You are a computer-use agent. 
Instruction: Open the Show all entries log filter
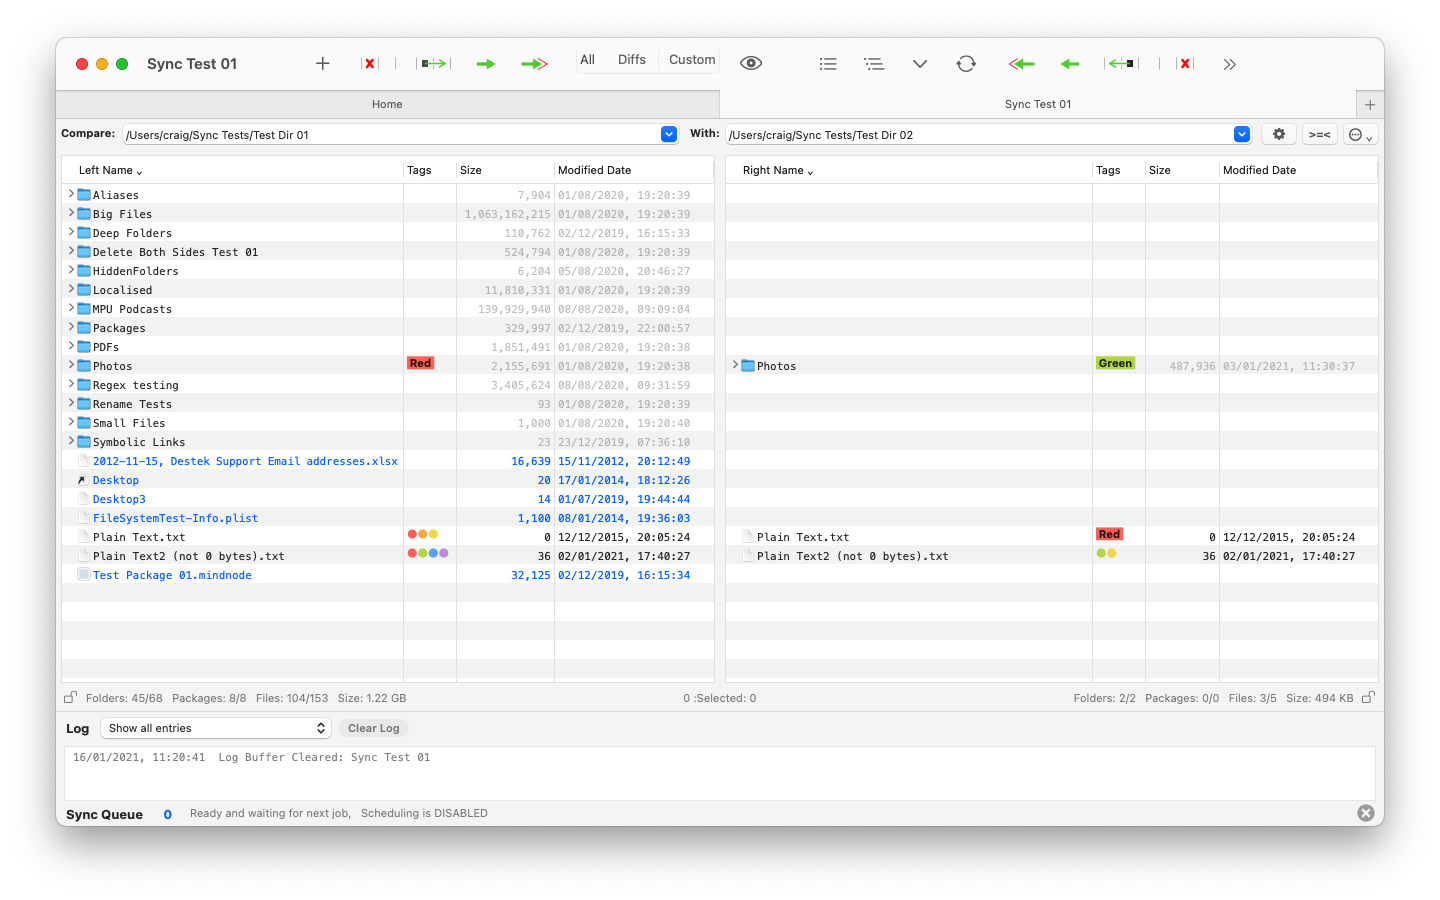(x=216, y=728)
